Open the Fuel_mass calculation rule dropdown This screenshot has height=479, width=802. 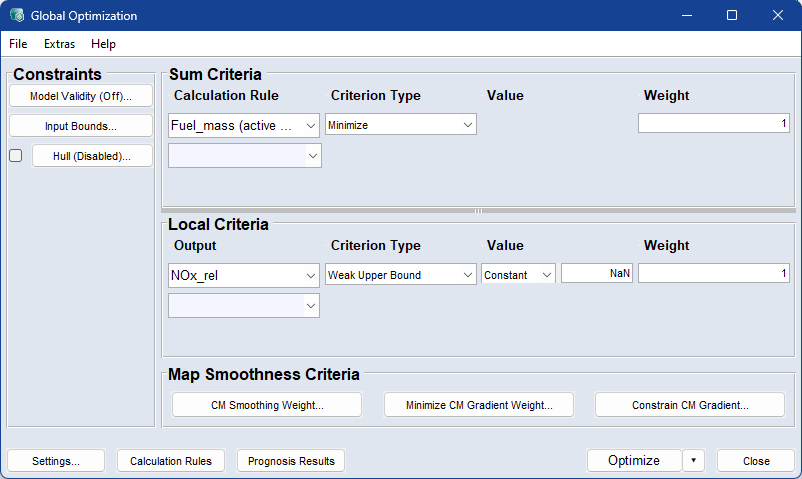(x=244, y=125)
